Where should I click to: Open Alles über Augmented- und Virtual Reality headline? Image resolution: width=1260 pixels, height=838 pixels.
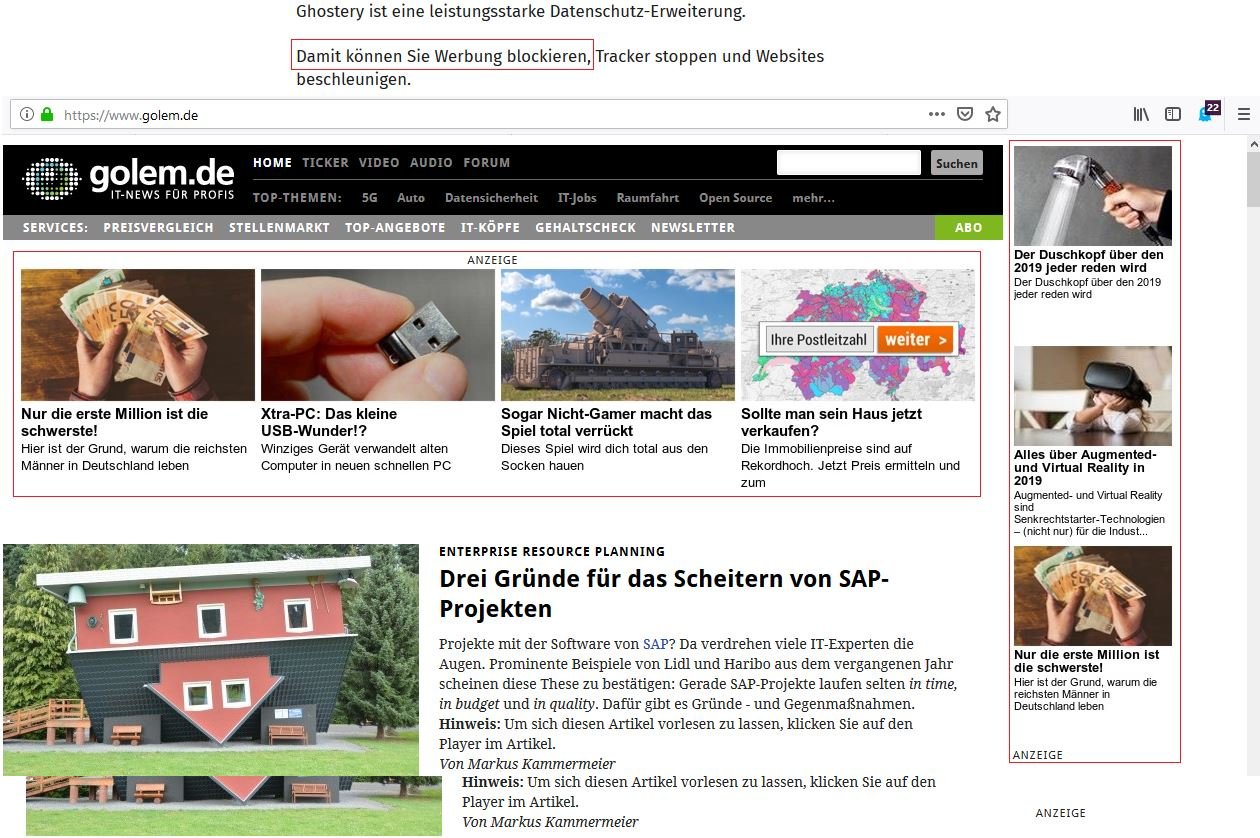(1085, 467)
